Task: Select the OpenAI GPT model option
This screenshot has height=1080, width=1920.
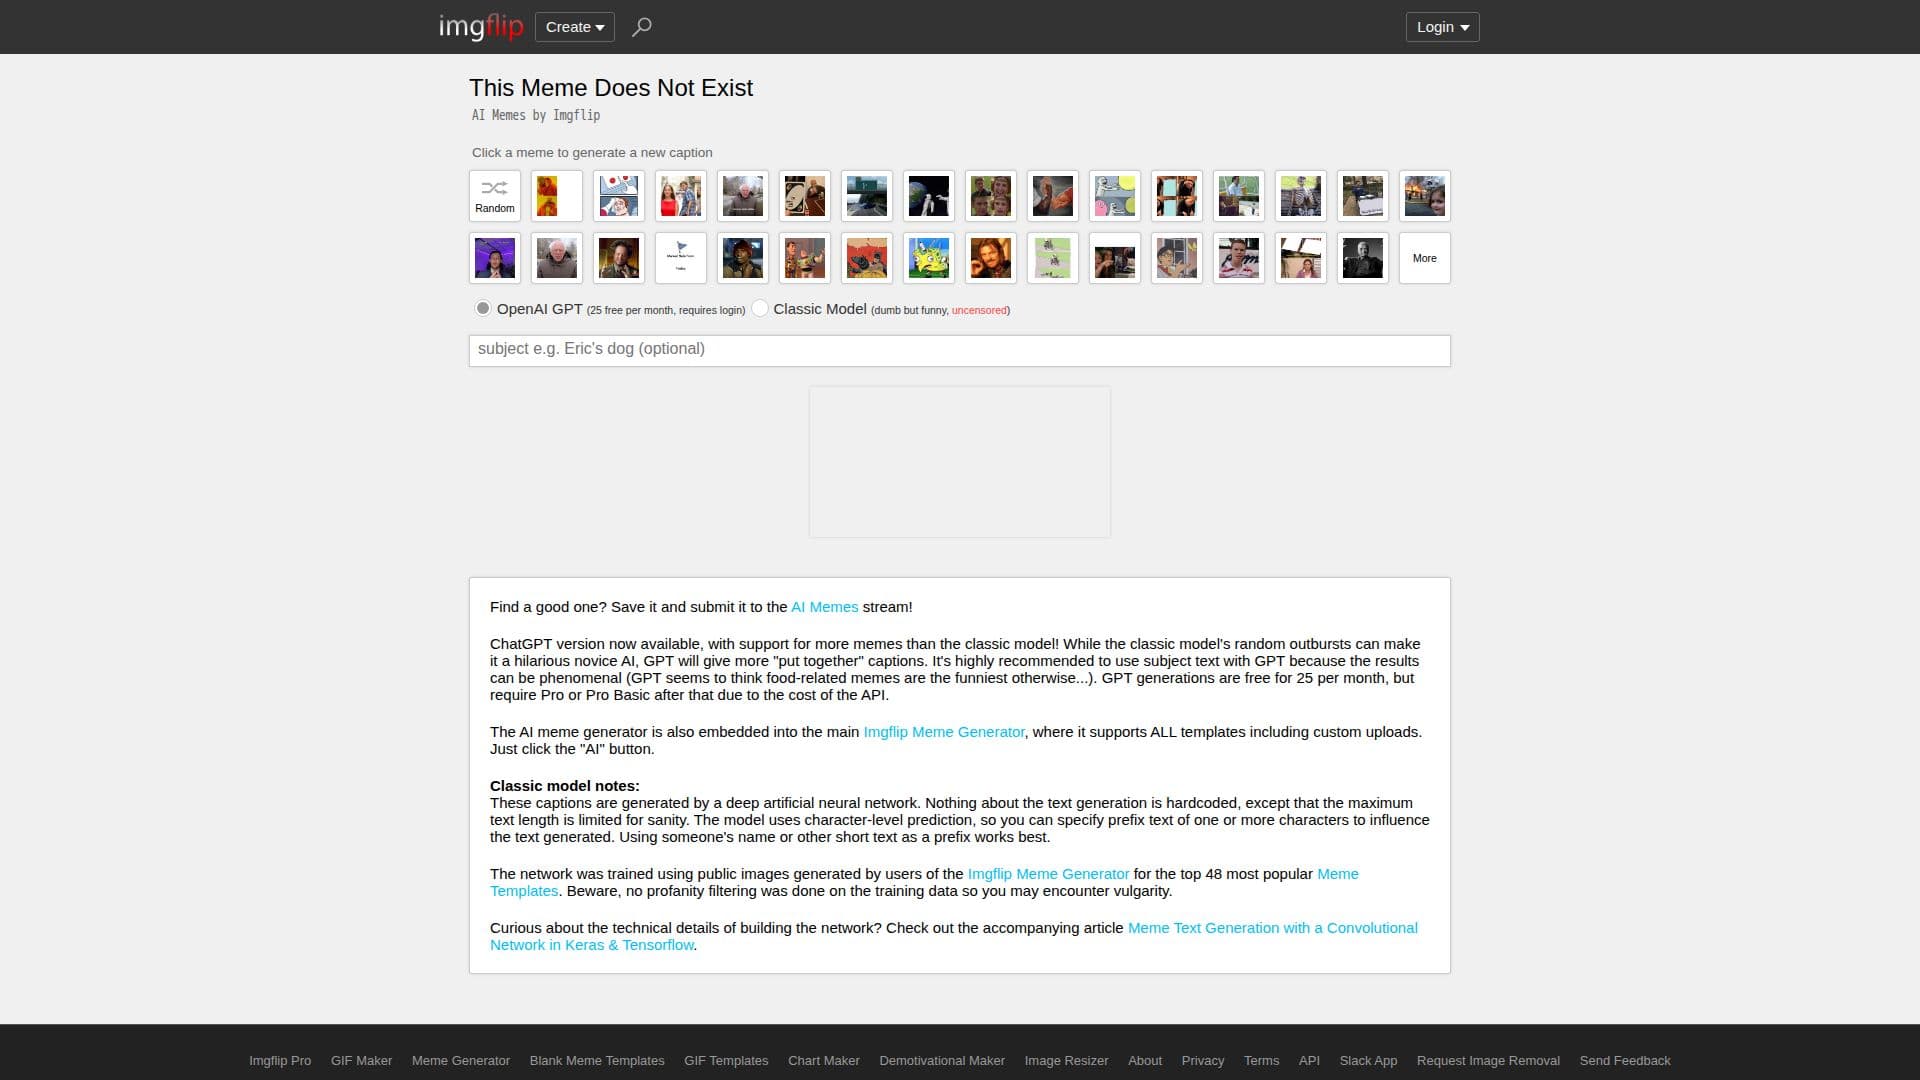Action: (x=483, y=308)
